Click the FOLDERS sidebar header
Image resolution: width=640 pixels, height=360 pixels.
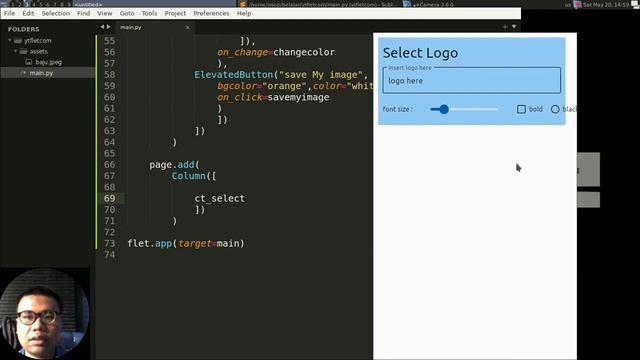tap(24, 29)
